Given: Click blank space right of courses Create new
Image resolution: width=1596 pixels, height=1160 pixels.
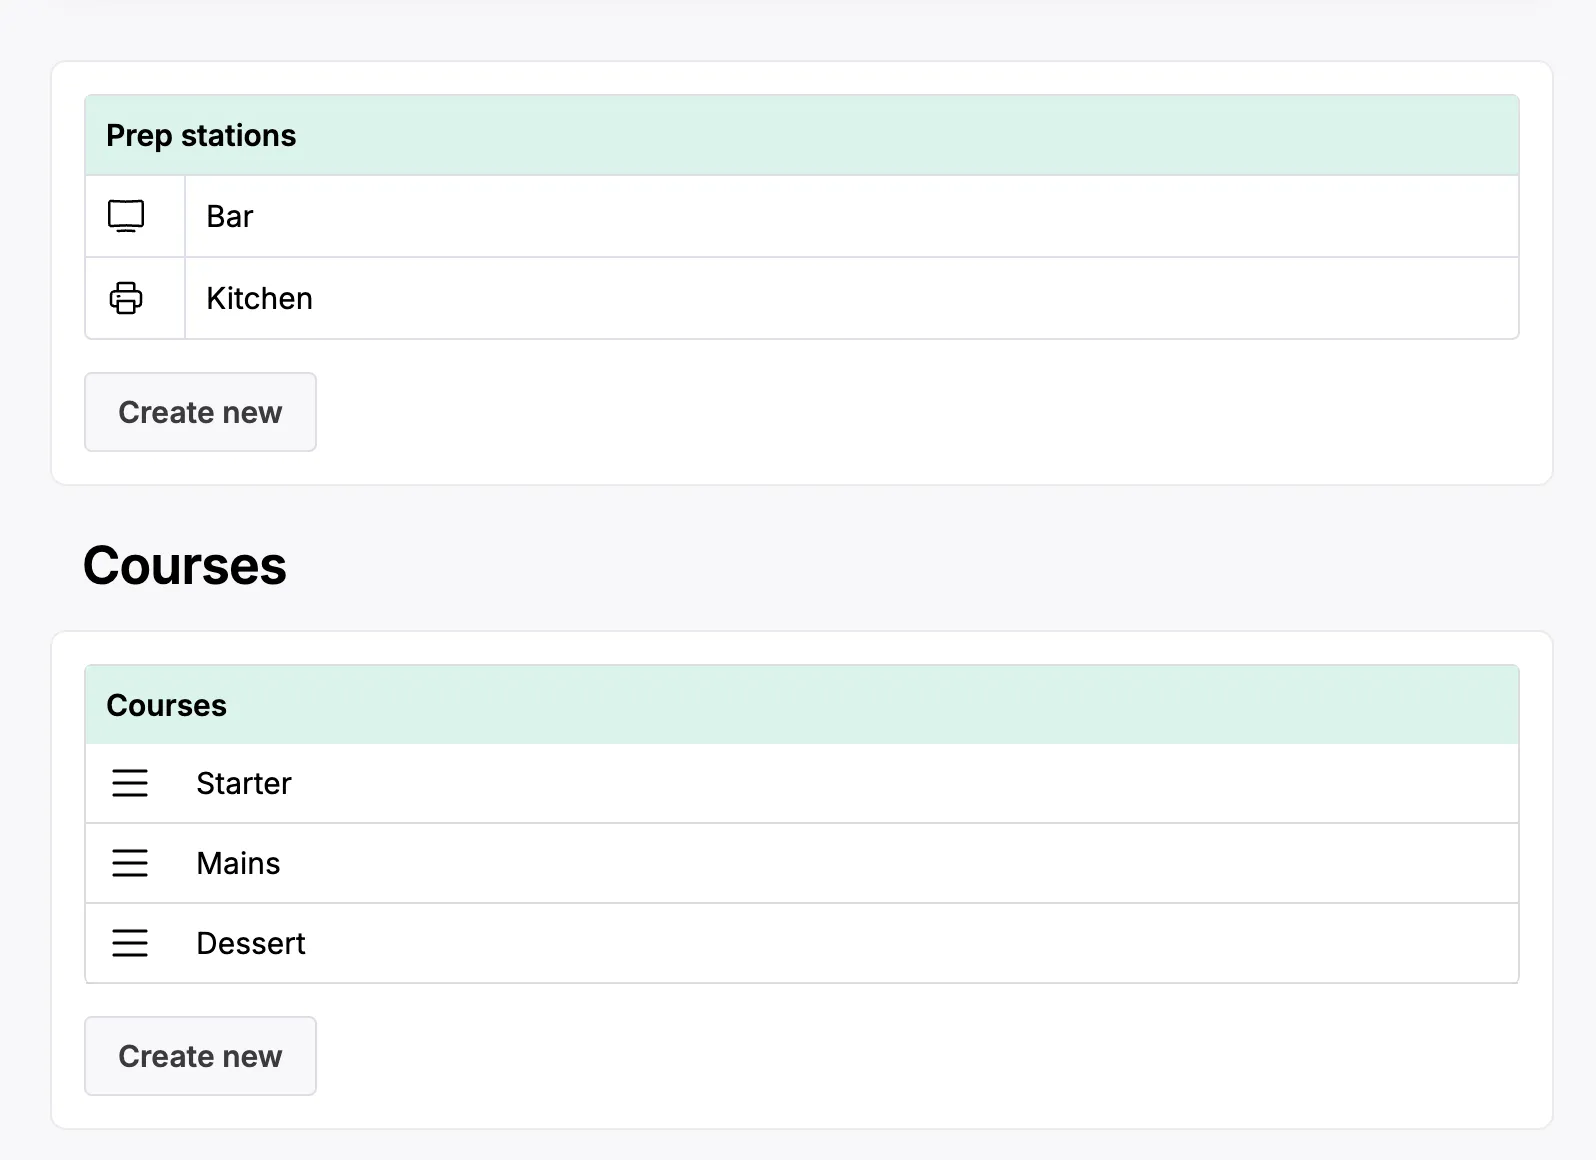Looking at the screenshot, I should (900, 1056).
